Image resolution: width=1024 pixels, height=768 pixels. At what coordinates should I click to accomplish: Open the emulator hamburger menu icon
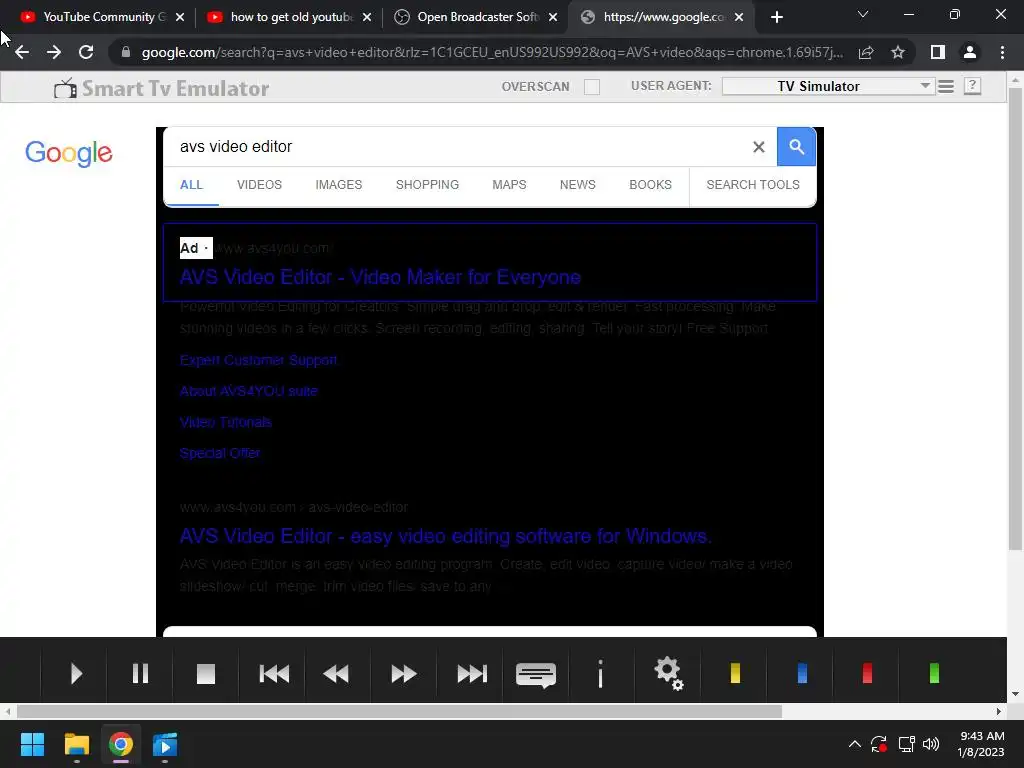click(946, 86)
